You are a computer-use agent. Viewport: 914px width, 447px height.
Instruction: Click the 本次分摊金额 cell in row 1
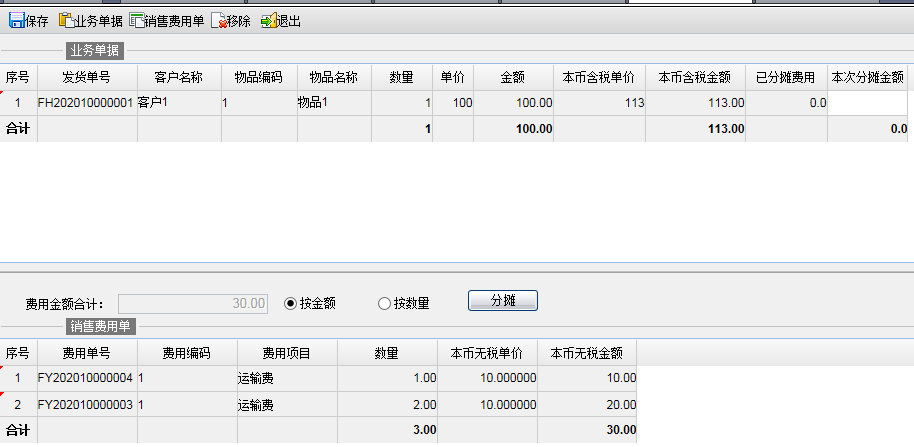[x=869, y=102]
